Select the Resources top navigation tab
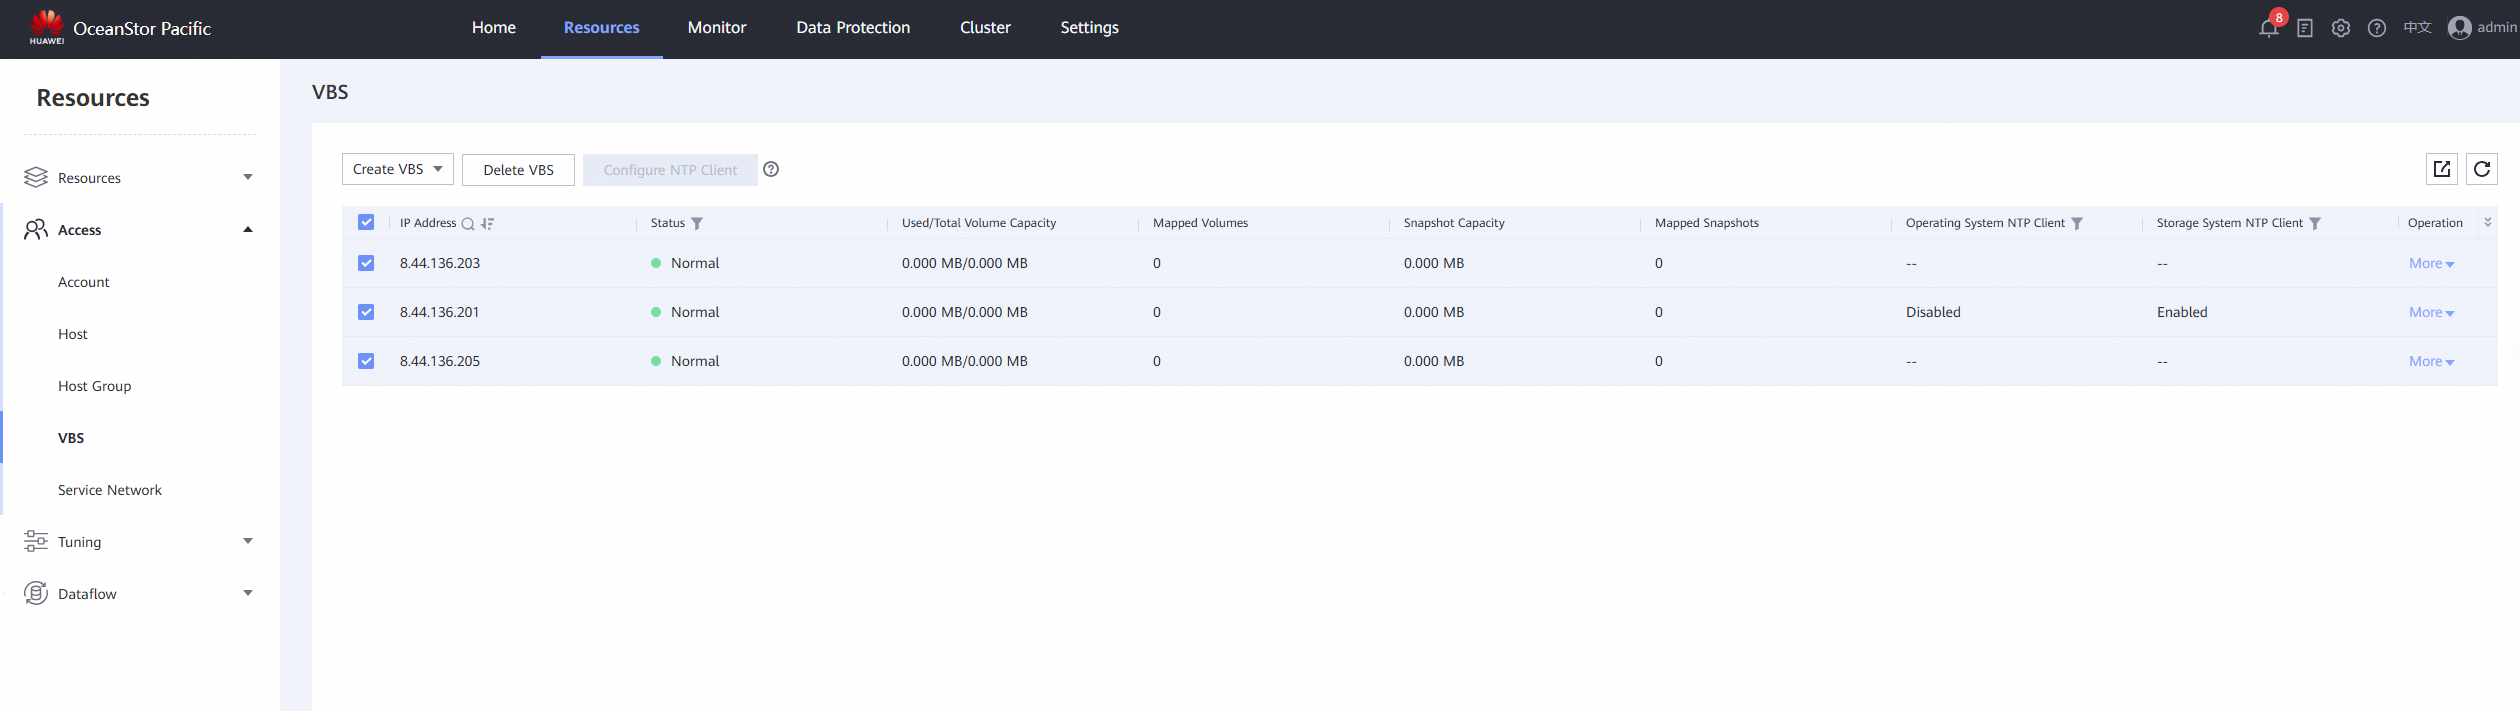This screenshot has width=2520, height=711. click(x=601, y=28)
